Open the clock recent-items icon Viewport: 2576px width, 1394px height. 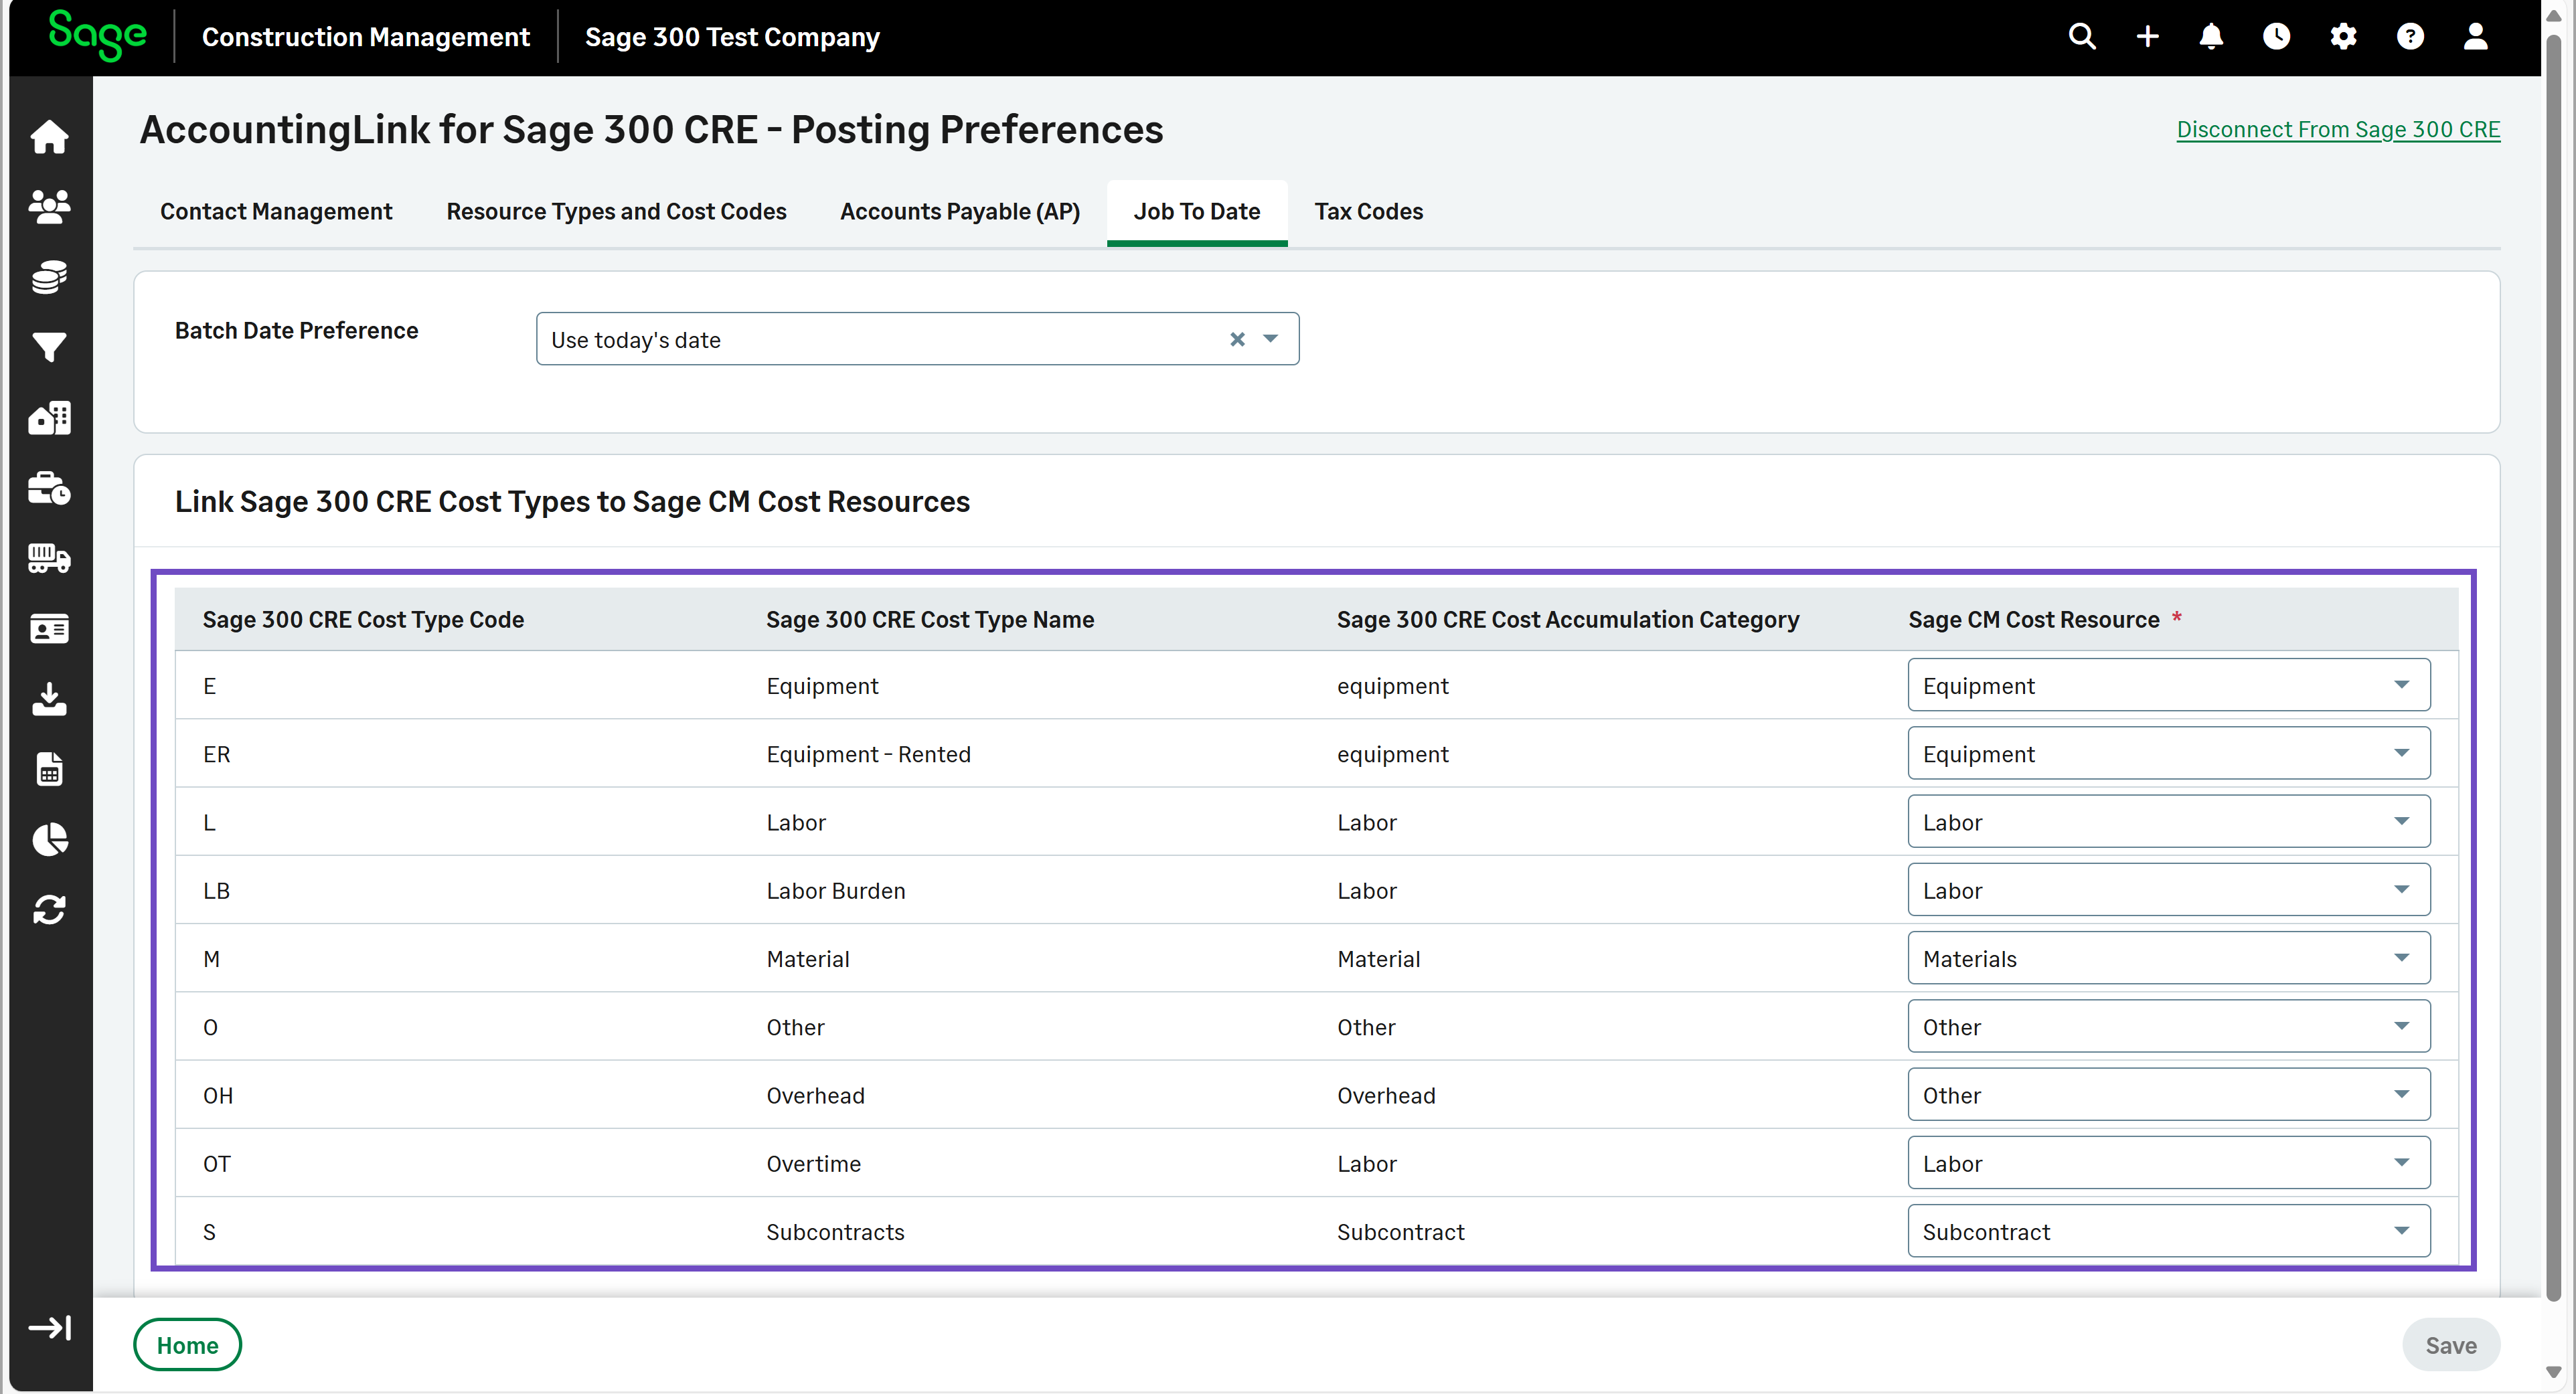point(2276,37)
